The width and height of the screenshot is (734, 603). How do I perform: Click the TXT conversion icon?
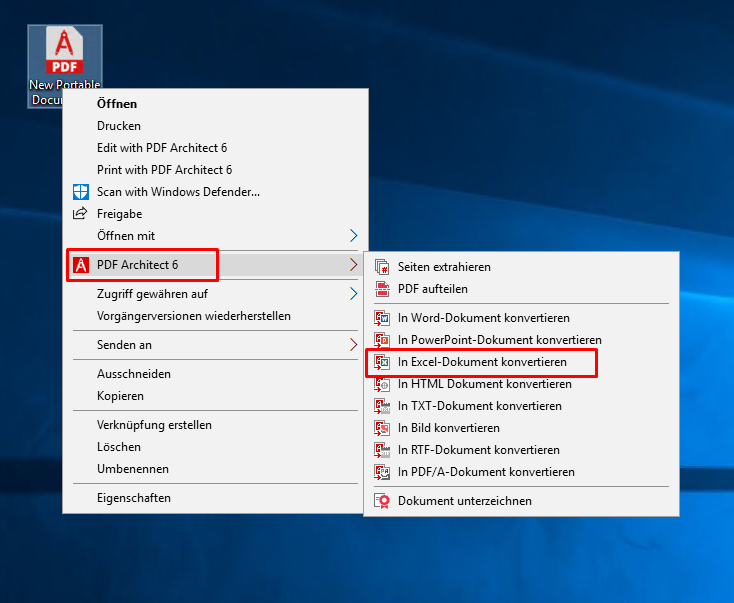[x=382, y=406]
